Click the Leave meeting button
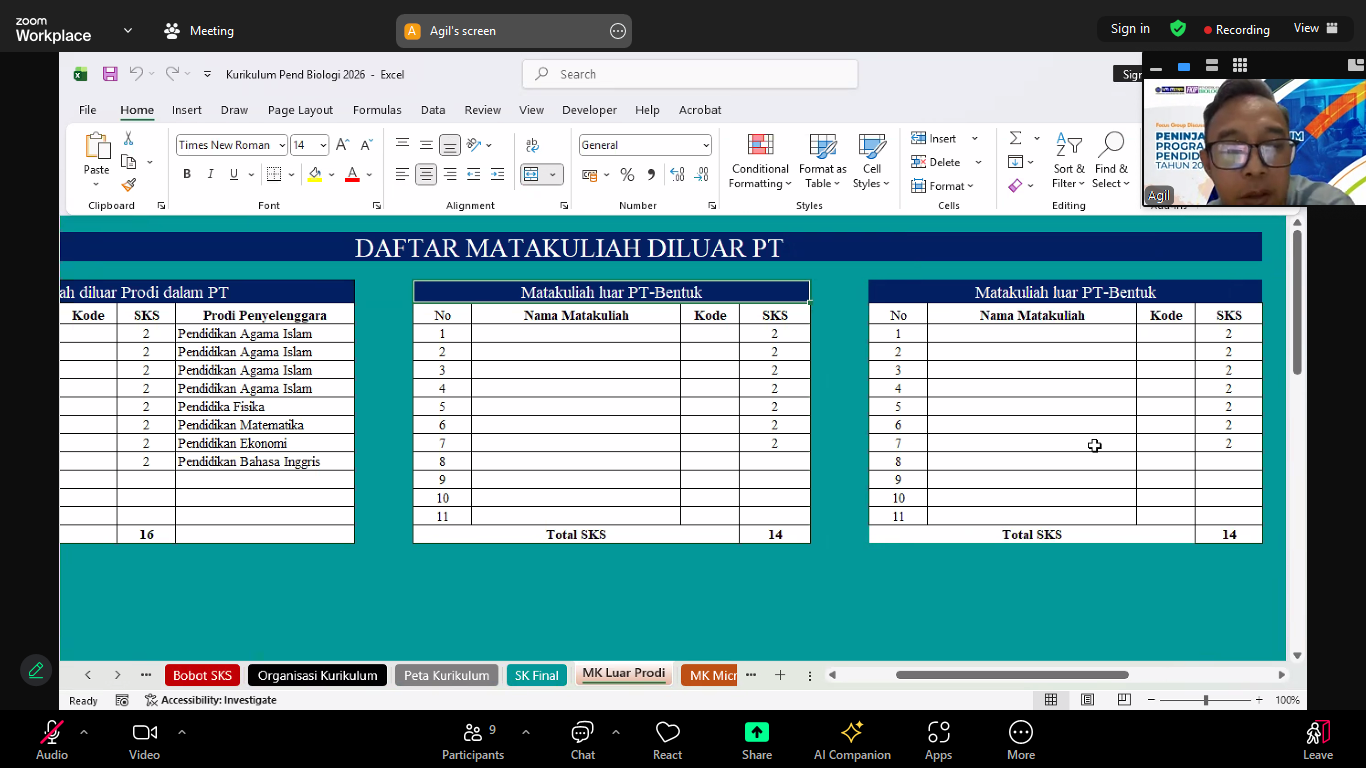 [x=1317, y=740]
